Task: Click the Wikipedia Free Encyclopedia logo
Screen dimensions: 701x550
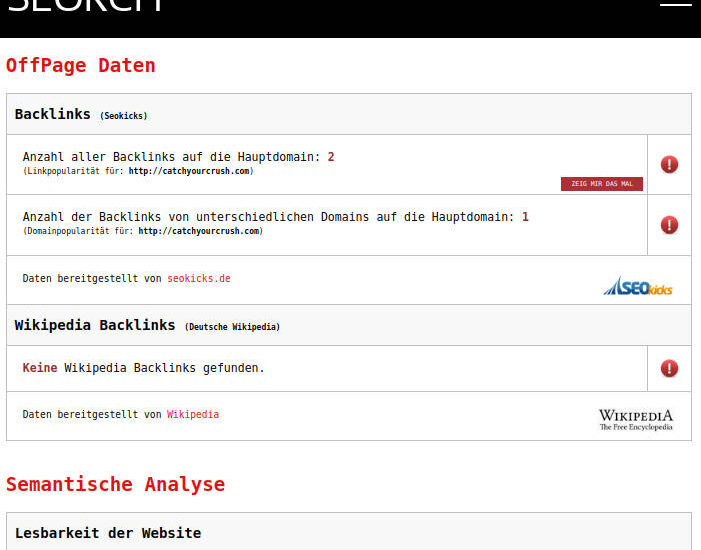Action: pyautogui.click(x=636, y=419)
